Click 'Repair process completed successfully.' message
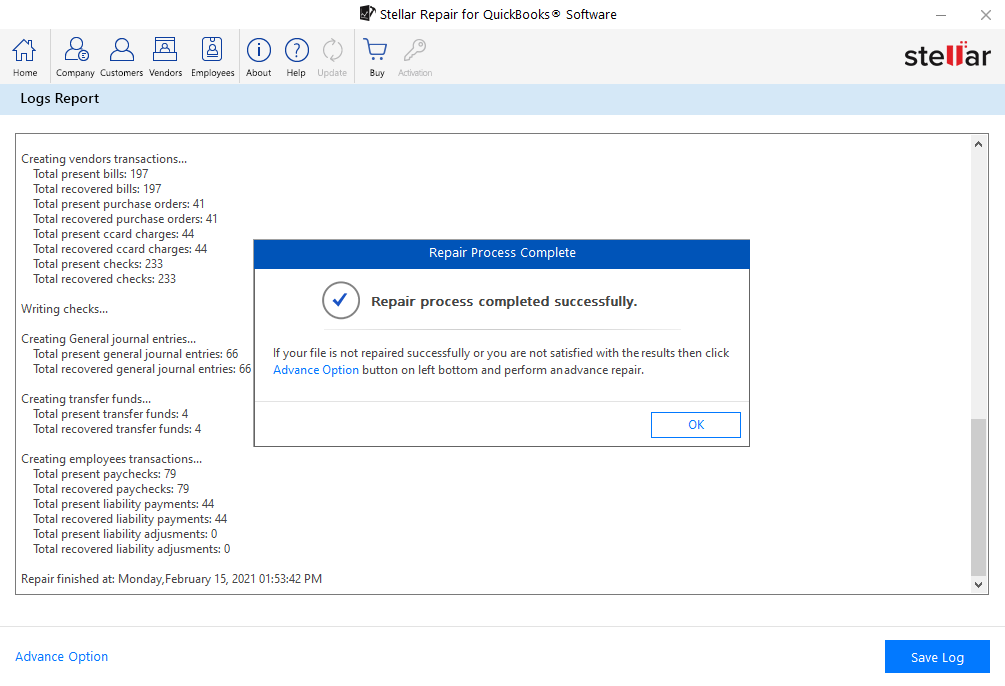The height and width of the screenshot is (686, 1005). 504,301
